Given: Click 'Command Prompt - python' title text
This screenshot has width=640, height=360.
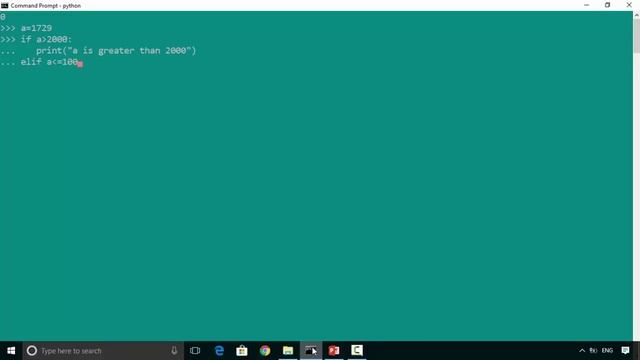Looking at the screenshot, I should coord(46,6).
